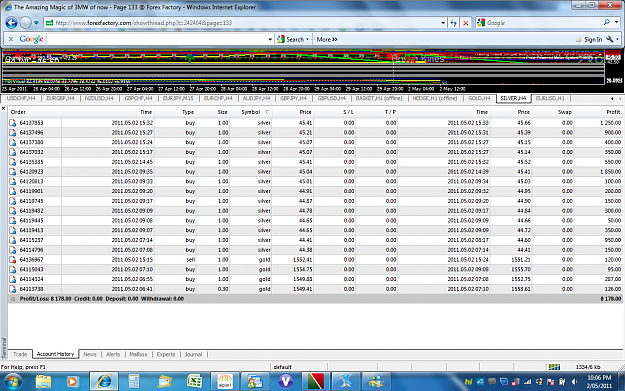This screenshot has width=625, height=391.
Task: Switch to EURUSD,H1 chart tab
Action: (x=550, y=98)
